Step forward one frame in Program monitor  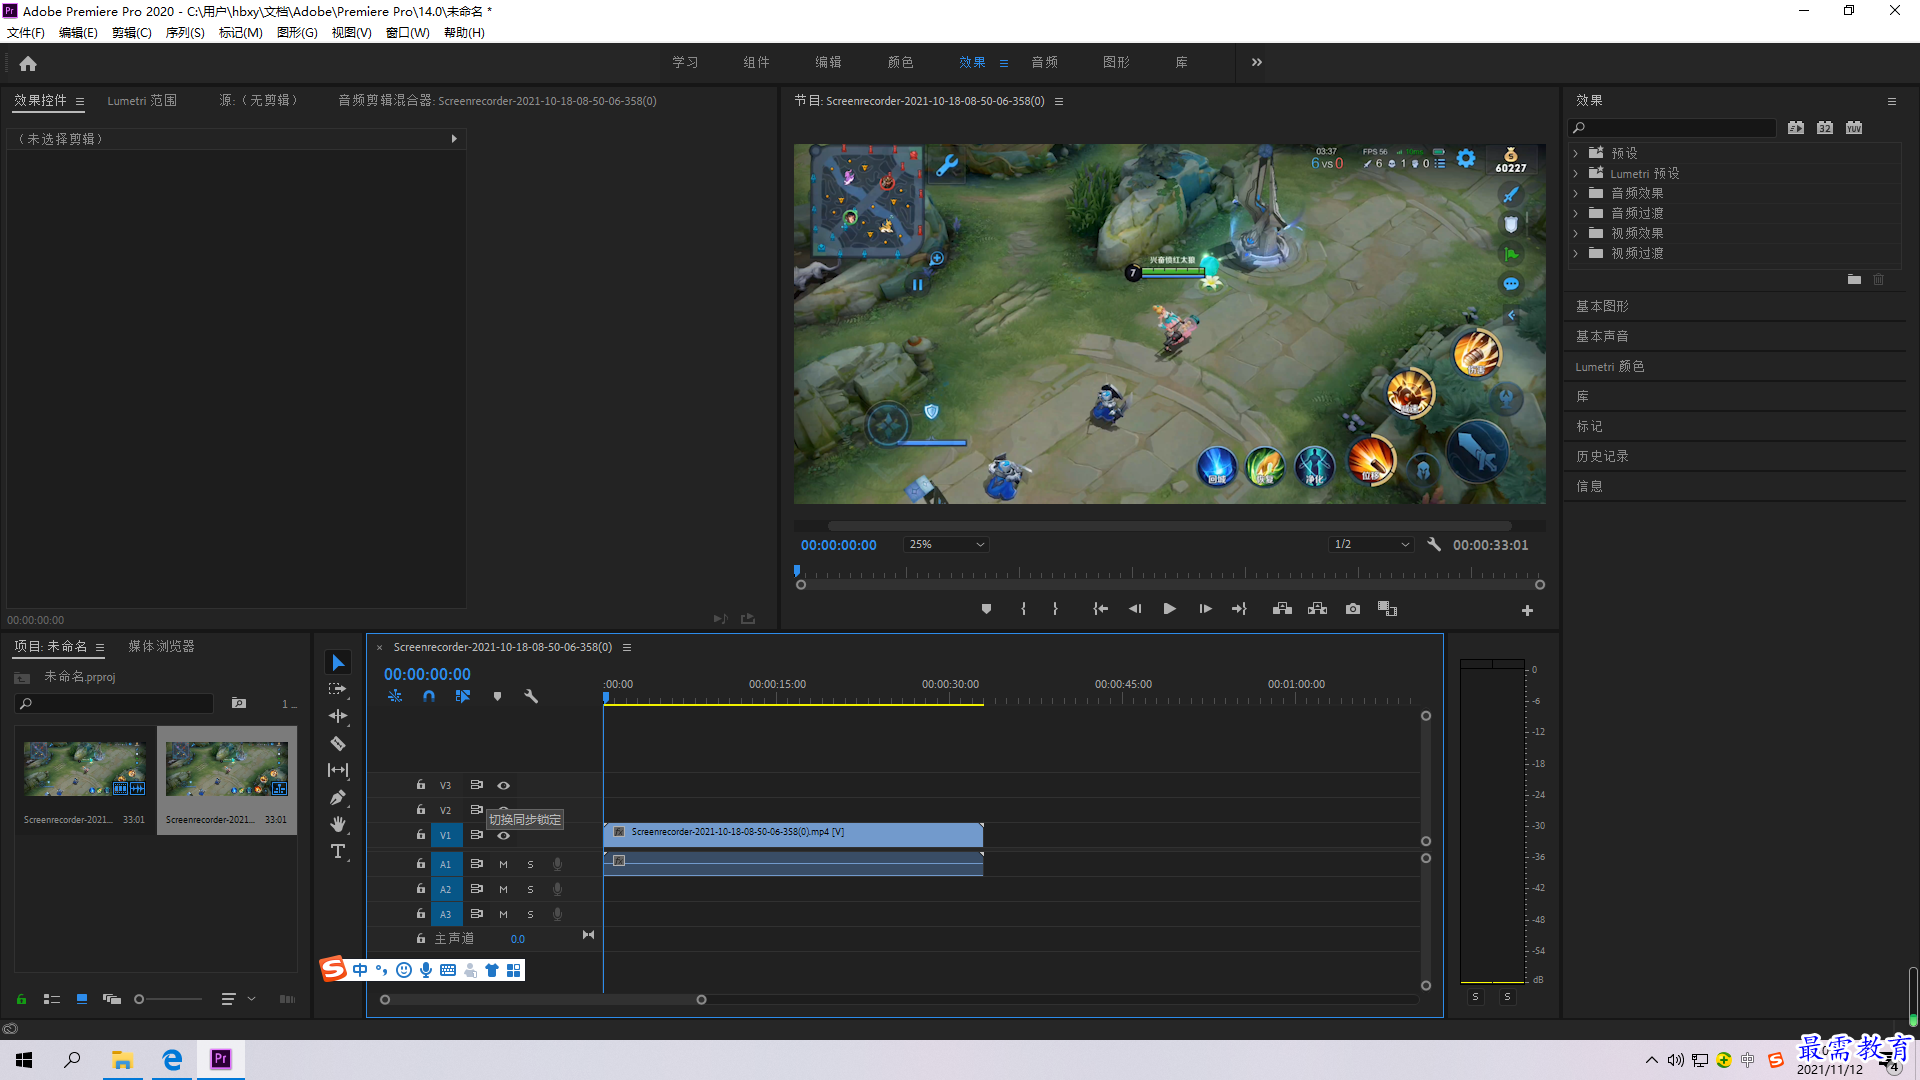pos(1205,609)
